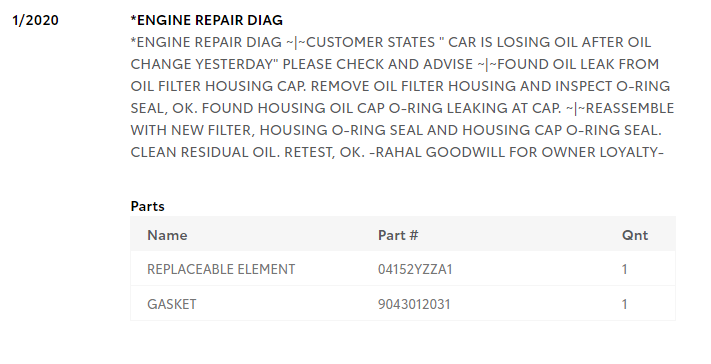Click the 1/2020 service date

(35, 20)
